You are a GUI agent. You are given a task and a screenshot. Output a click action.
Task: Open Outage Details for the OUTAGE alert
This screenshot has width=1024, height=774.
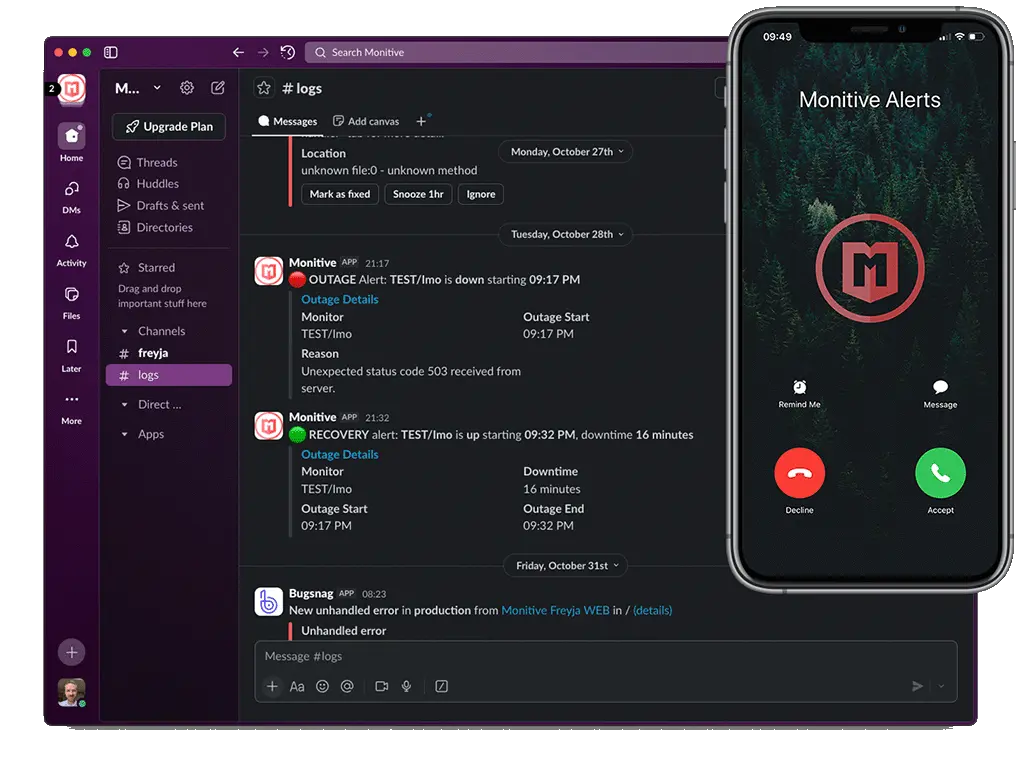click(x=339, y=298)
